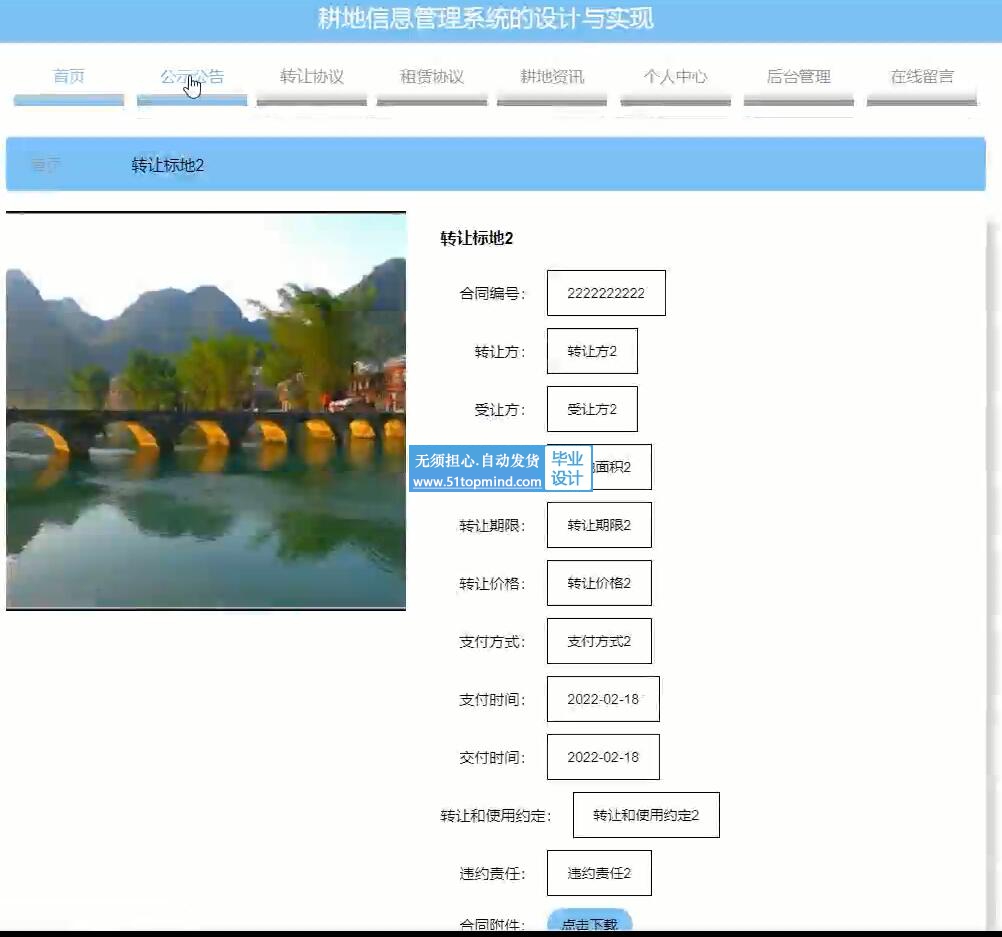Click the 转让价格2 value box
1002x937 pixels.
click(x=599, y=583)
